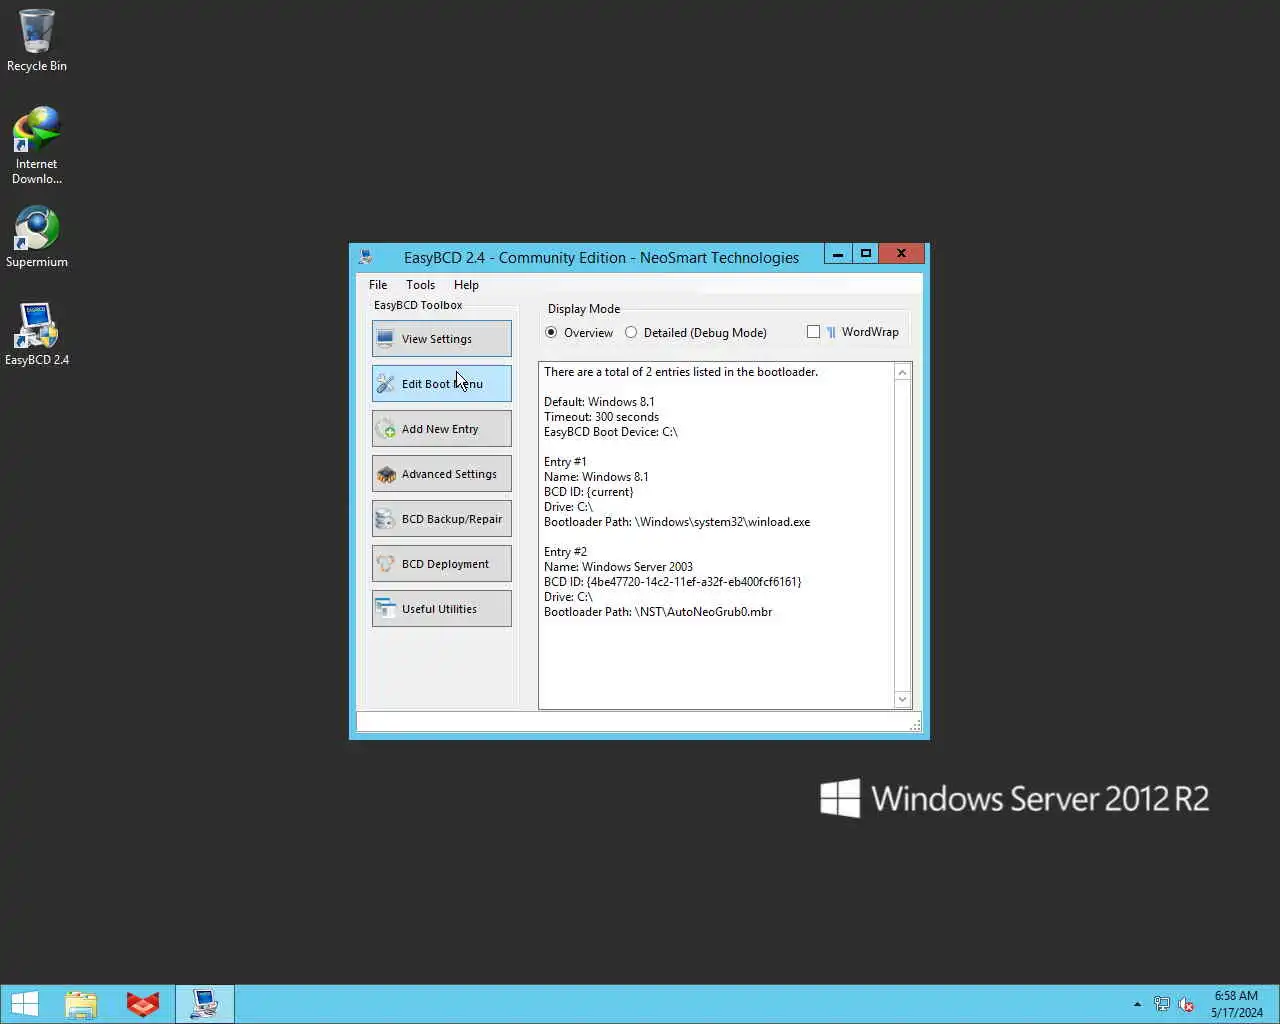
Task: Open the Help menu
Action: [466, 285]
